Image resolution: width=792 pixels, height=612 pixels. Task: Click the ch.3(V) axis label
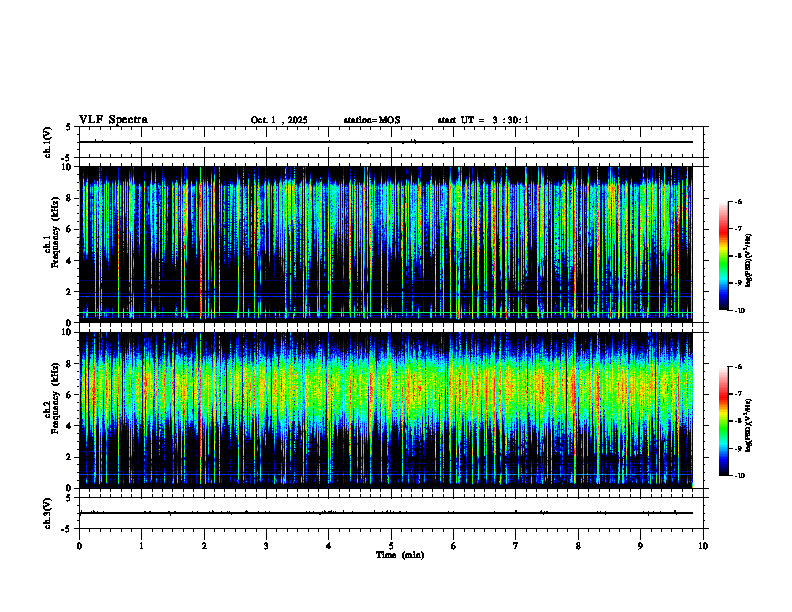click(x=47, y=514)
